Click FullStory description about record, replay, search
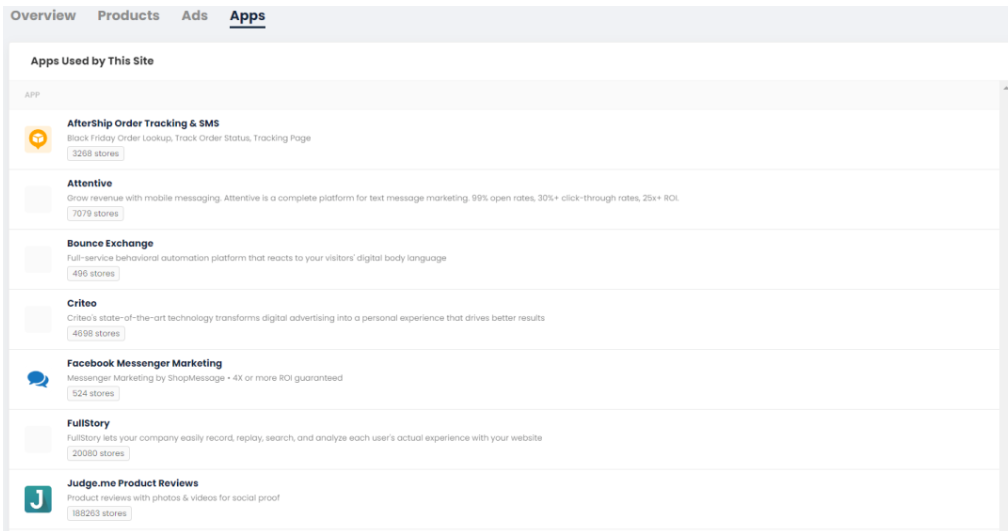The width and height of the screenshot is (1008, 531). 305,438
